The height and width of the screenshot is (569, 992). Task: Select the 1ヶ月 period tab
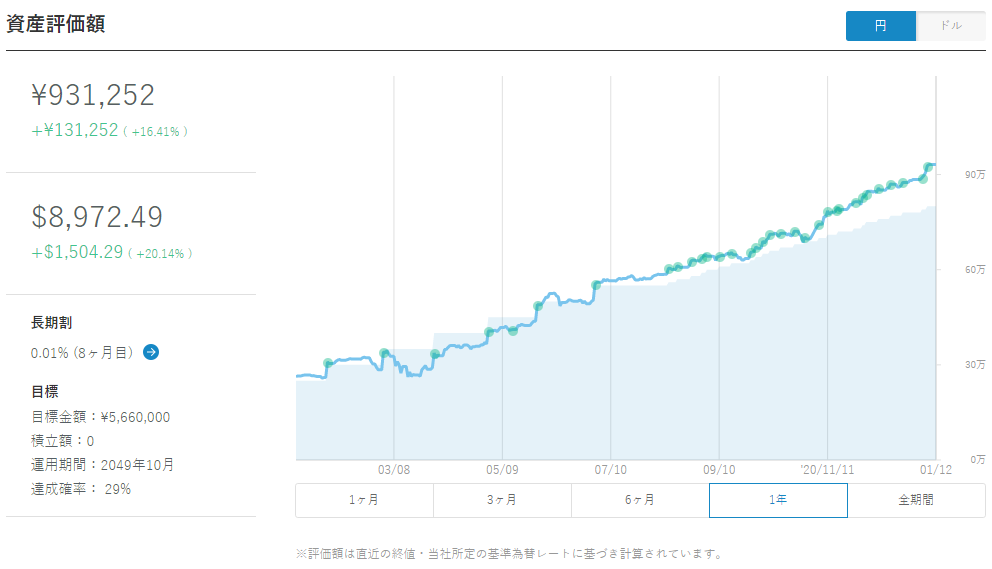click(x=364, y=500)
